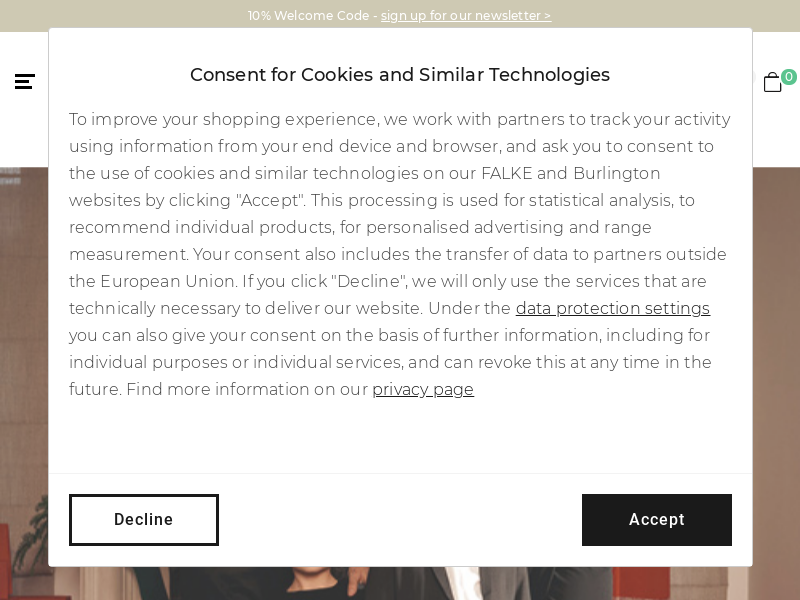
Task: Click the hero photo strip right of dialog
Action: [x=776, y=383]
